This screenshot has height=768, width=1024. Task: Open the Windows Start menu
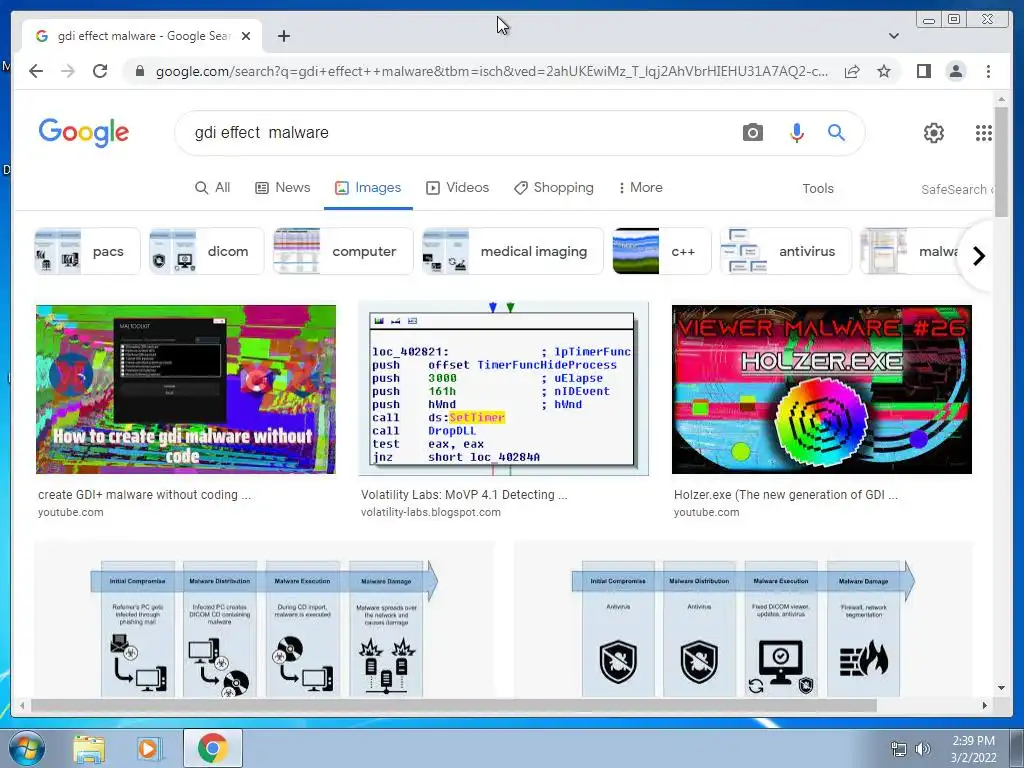point(26,748)
